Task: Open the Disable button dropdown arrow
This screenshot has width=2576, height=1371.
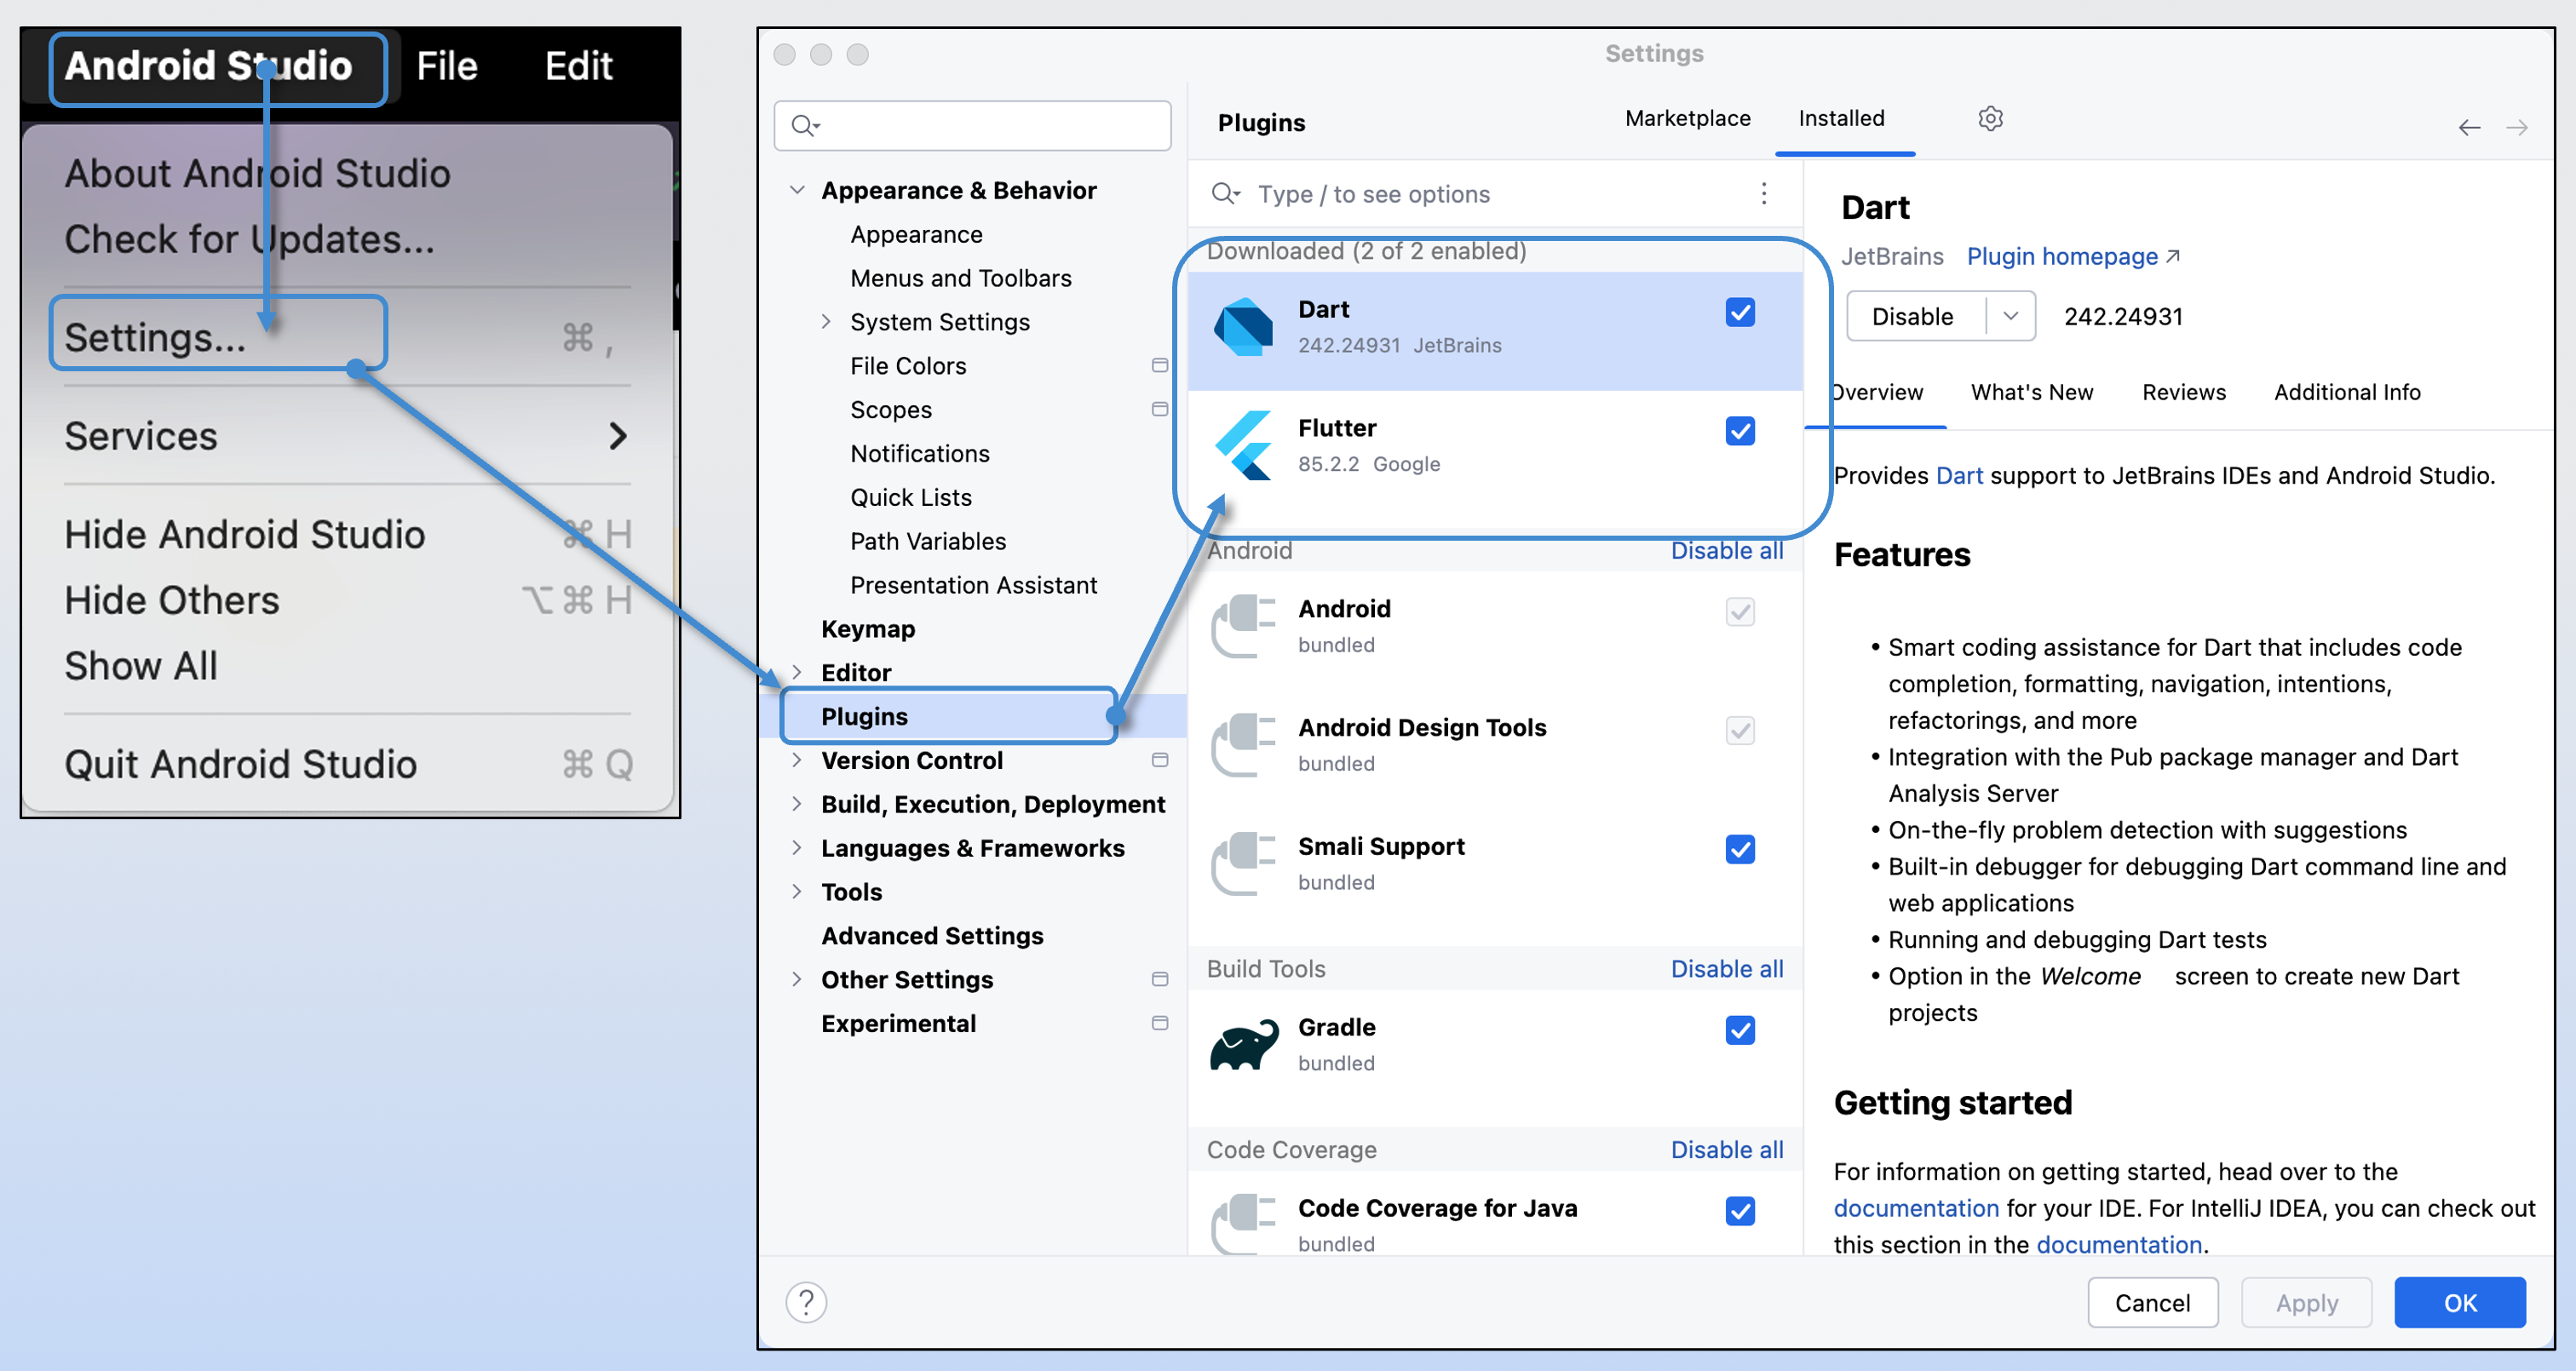Action: pos(2011,316)
